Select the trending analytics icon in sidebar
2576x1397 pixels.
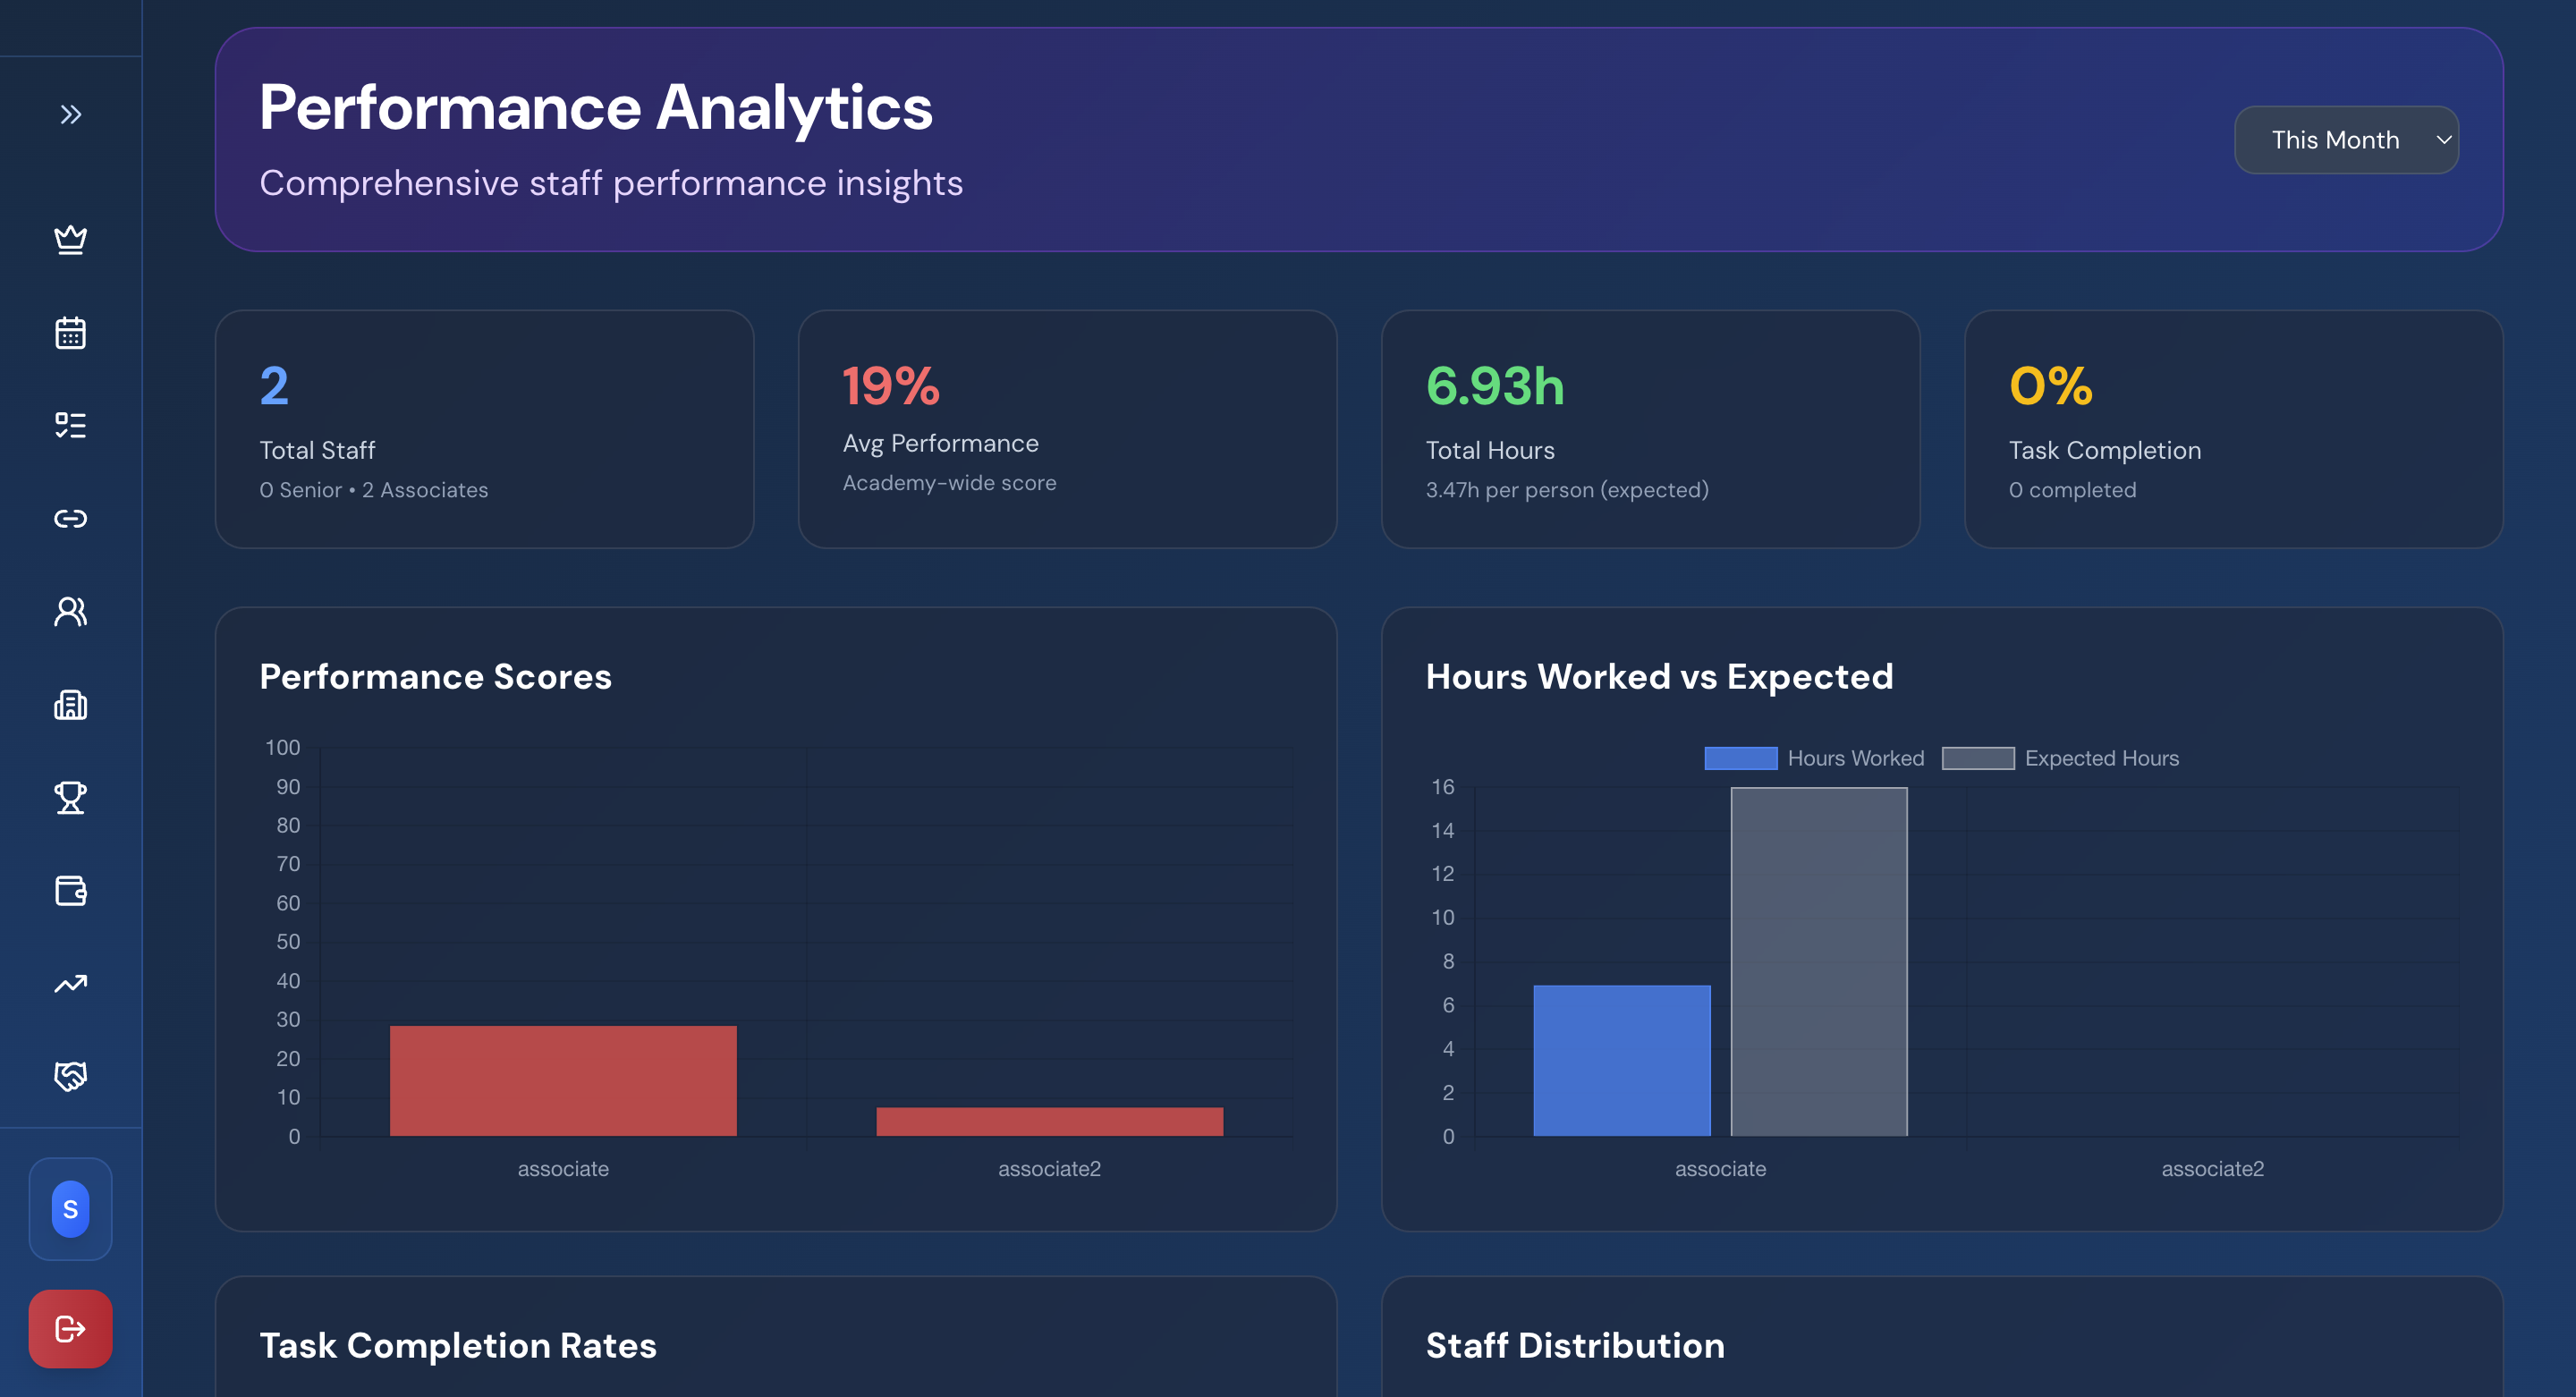(70, 984)
